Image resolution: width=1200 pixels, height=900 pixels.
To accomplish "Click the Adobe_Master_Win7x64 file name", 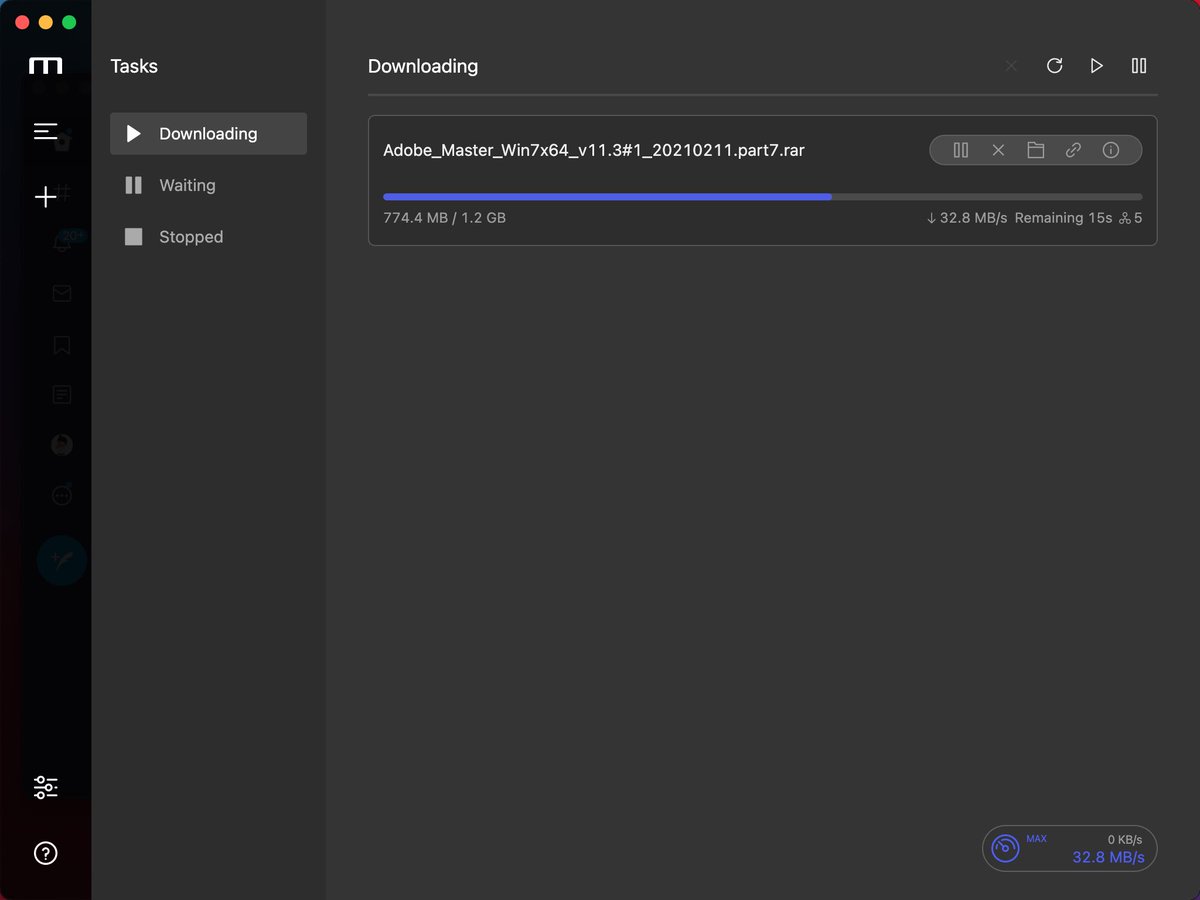I will tap(594, 151).
